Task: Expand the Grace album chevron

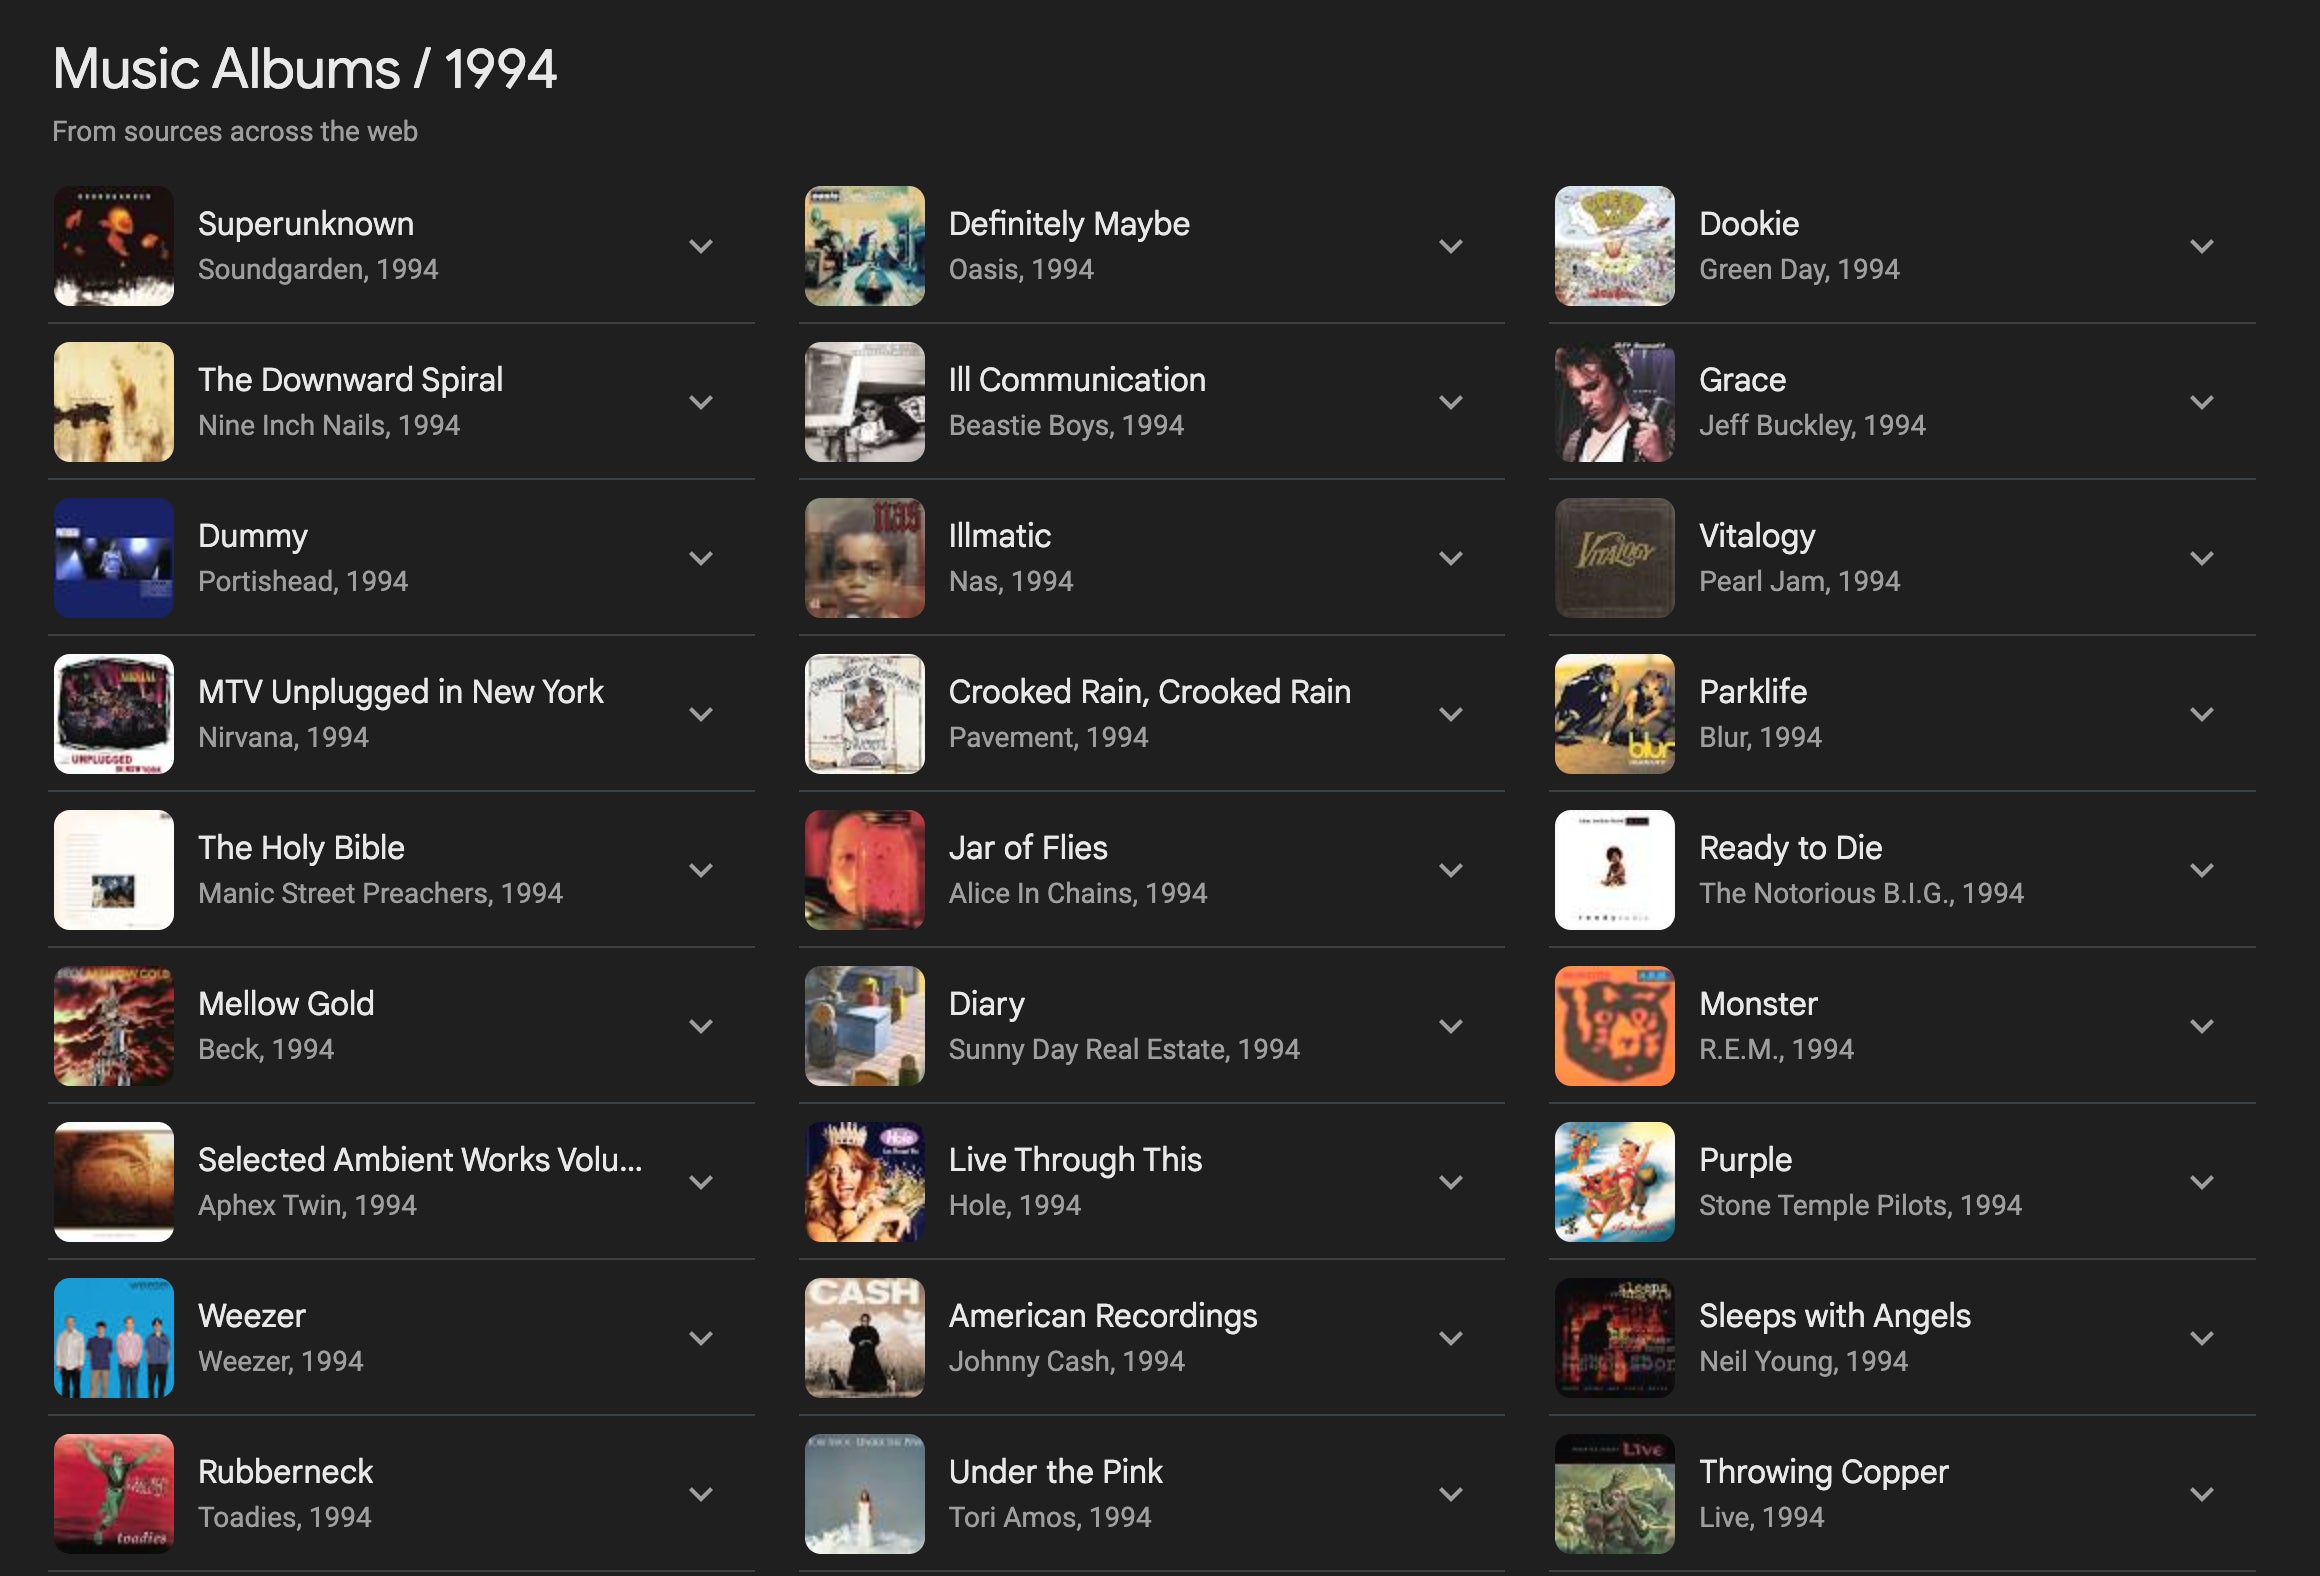Action: pos(2201,402)
